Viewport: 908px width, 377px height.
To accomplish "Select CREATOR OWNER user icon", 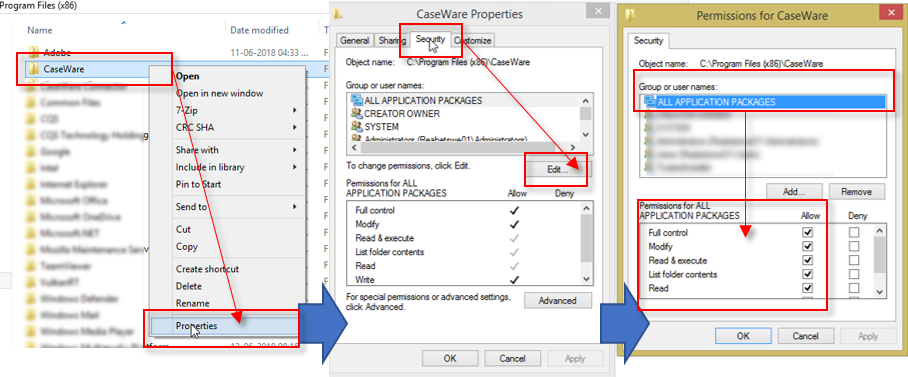I will 357,114.
